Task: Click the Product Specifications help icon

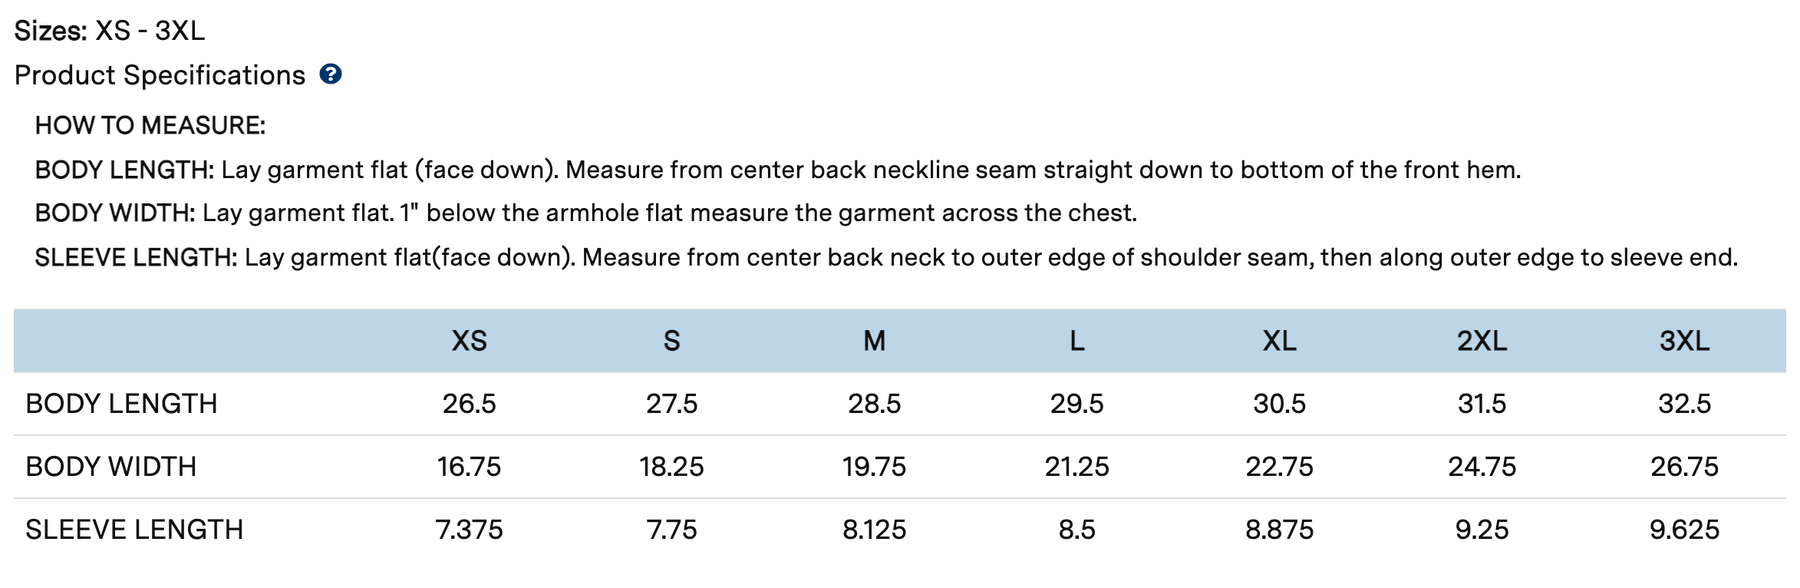Action: tap(331, 74)
